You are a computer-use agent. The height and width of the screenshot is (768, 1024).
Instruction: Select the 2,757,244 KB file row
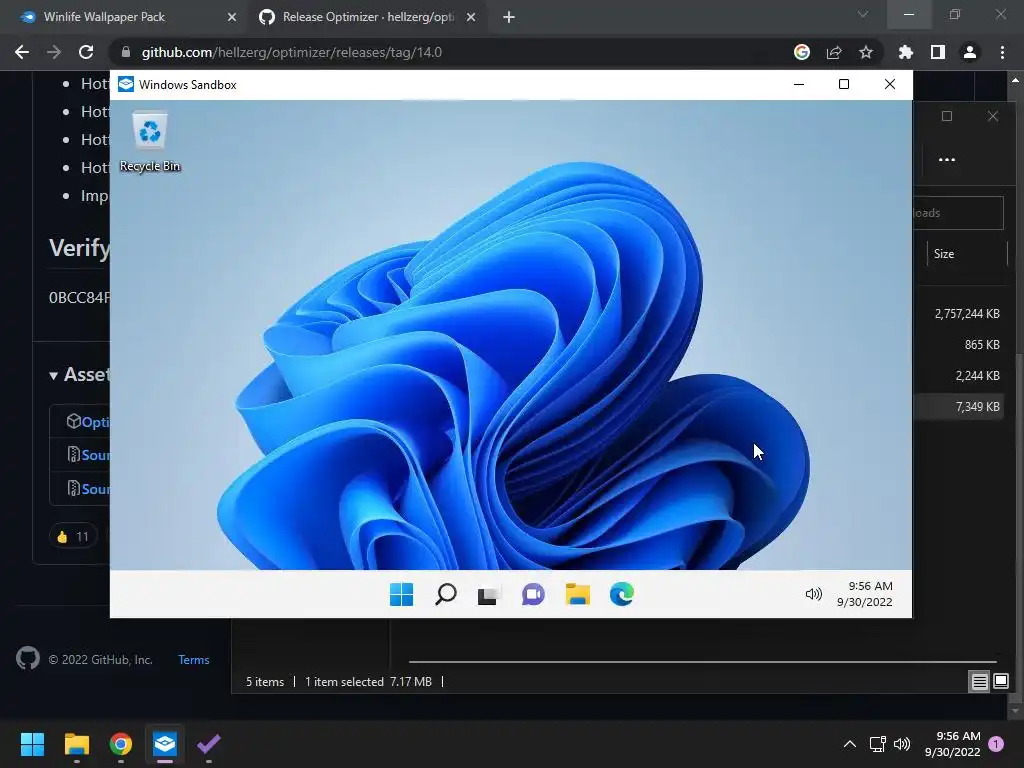click(x=958, y=313)
